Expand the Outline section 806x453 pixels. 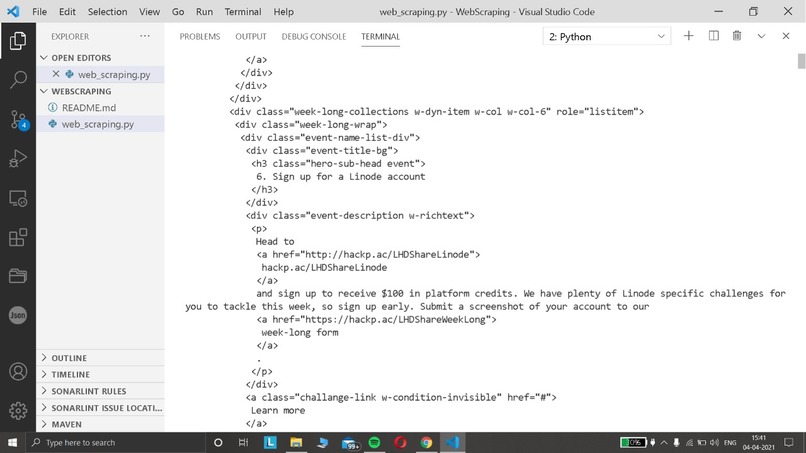tap(100, 358)
